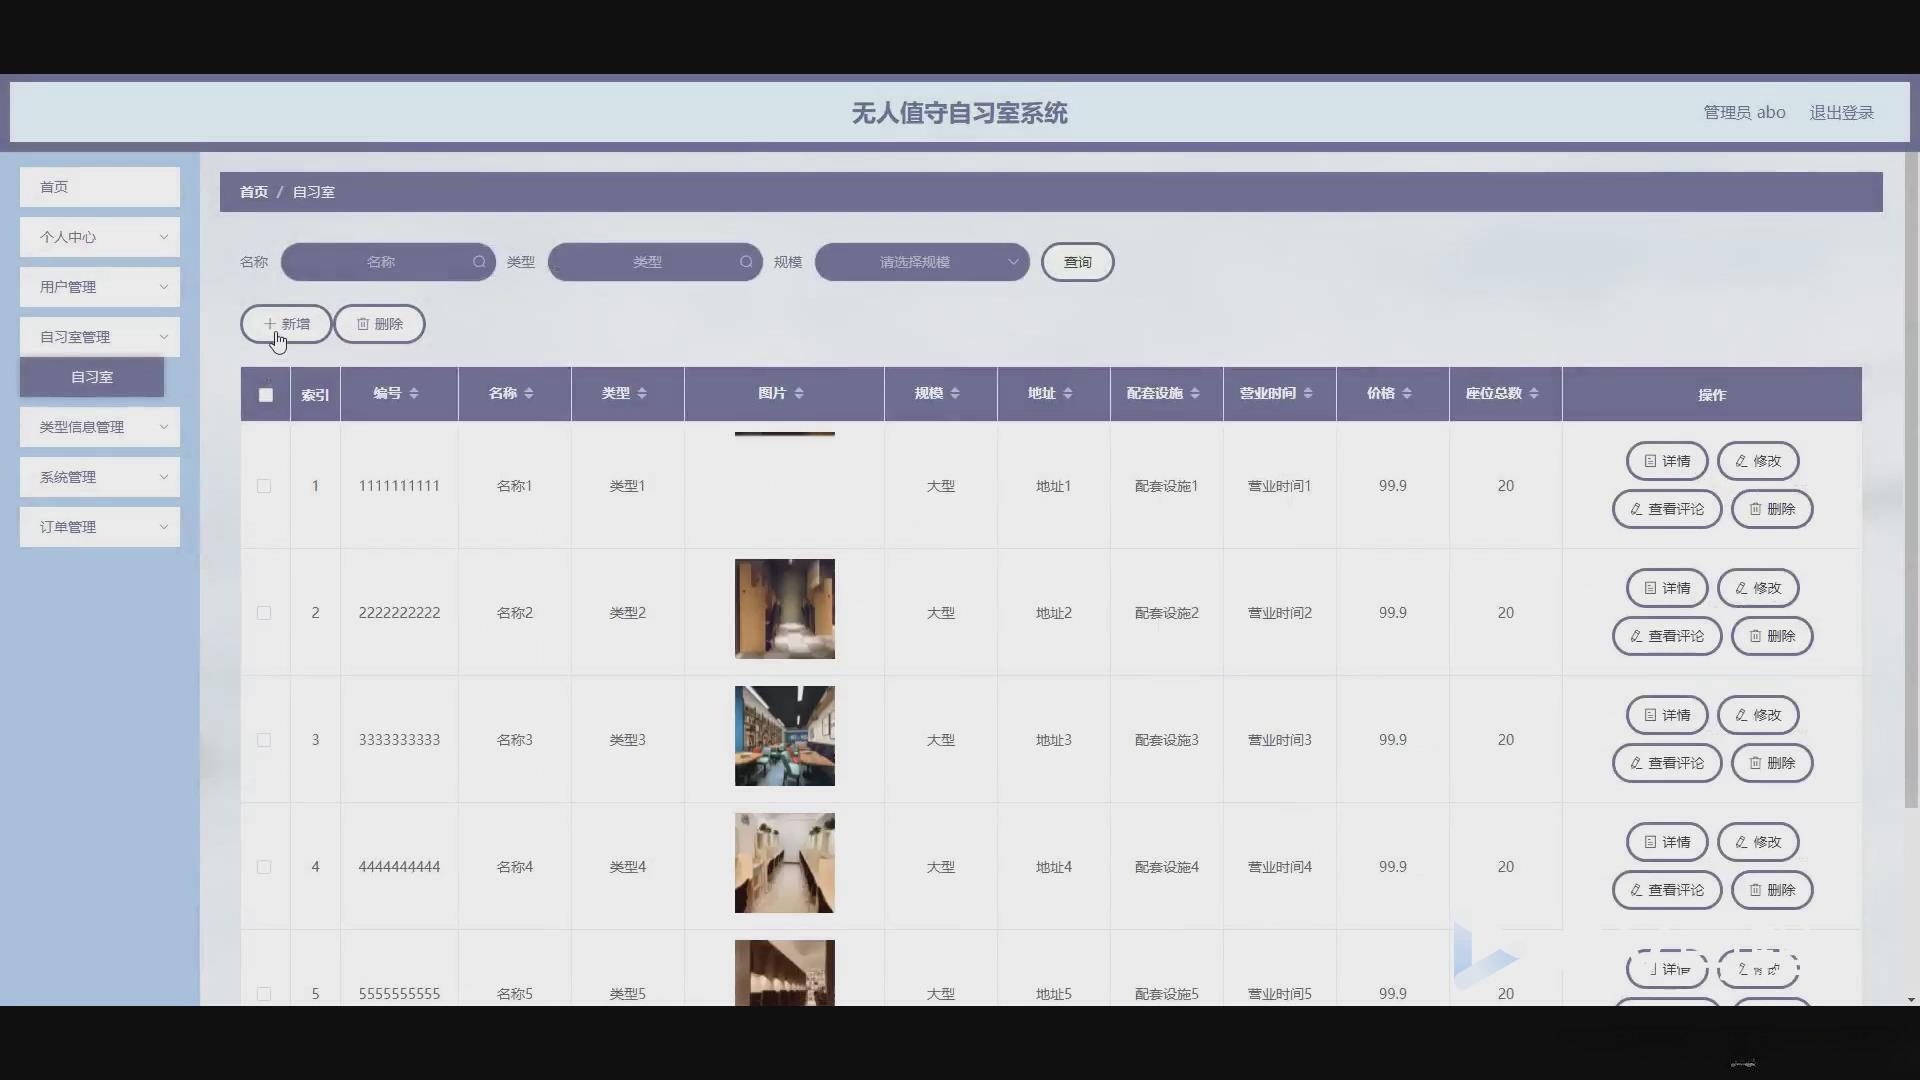The image size is (1920, 1080).
Task: Click the study room thumbnail in row 3
Action: [784, 736]
